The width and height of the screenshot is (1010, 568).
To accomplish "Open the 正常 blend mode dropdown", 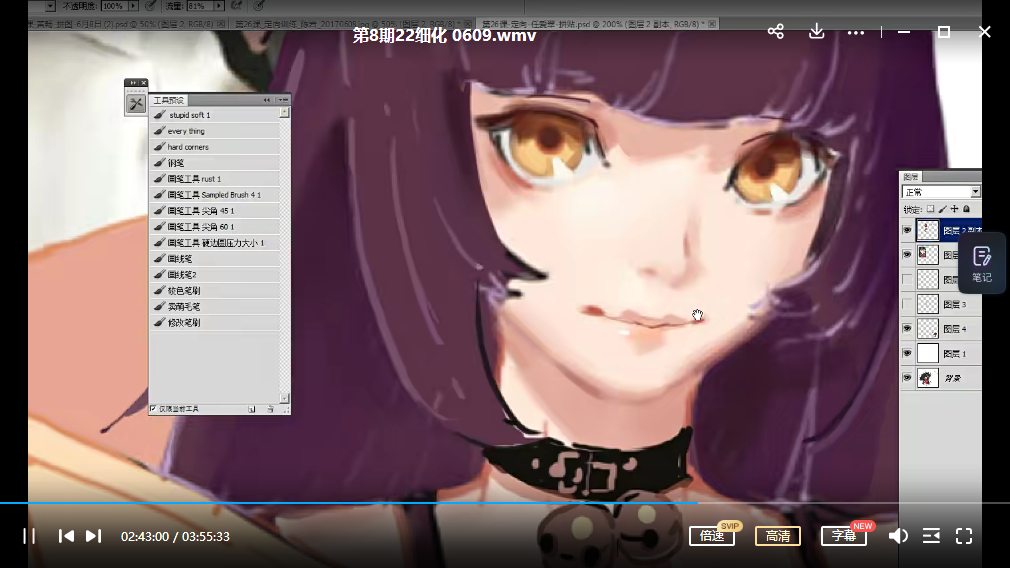I will tap(940, 192).
